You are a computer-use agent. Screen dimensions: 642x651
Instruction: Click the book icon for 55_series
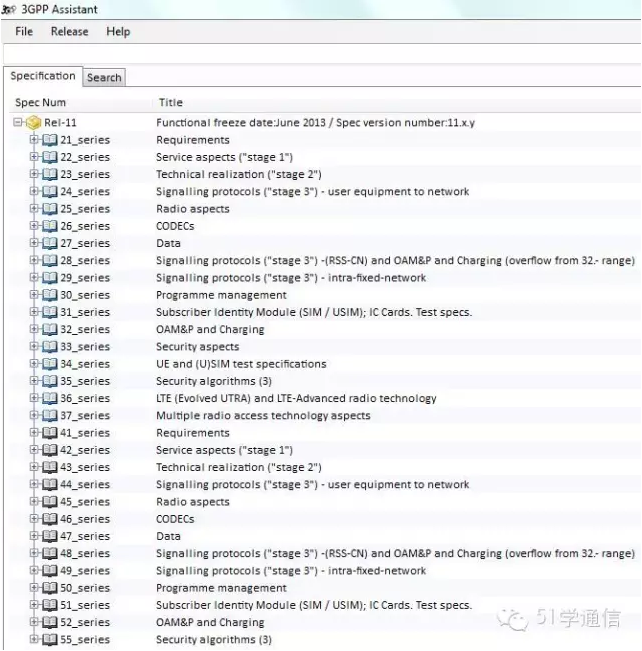(50, 639)
